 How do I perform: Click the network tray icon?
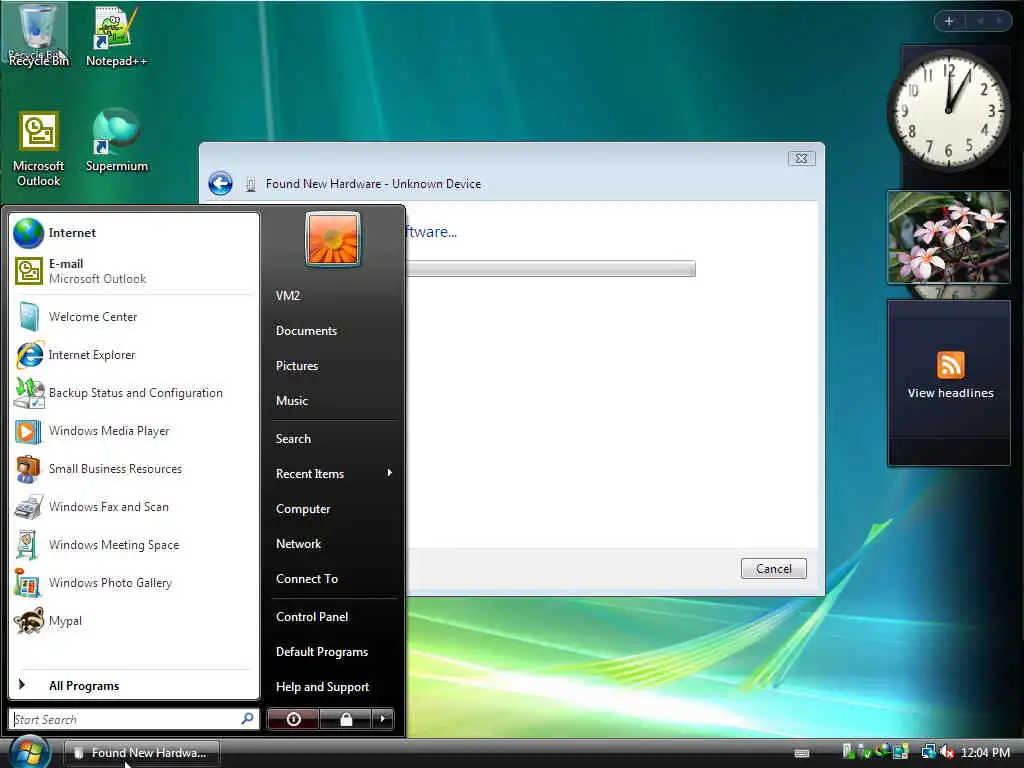tap(929, 753)
